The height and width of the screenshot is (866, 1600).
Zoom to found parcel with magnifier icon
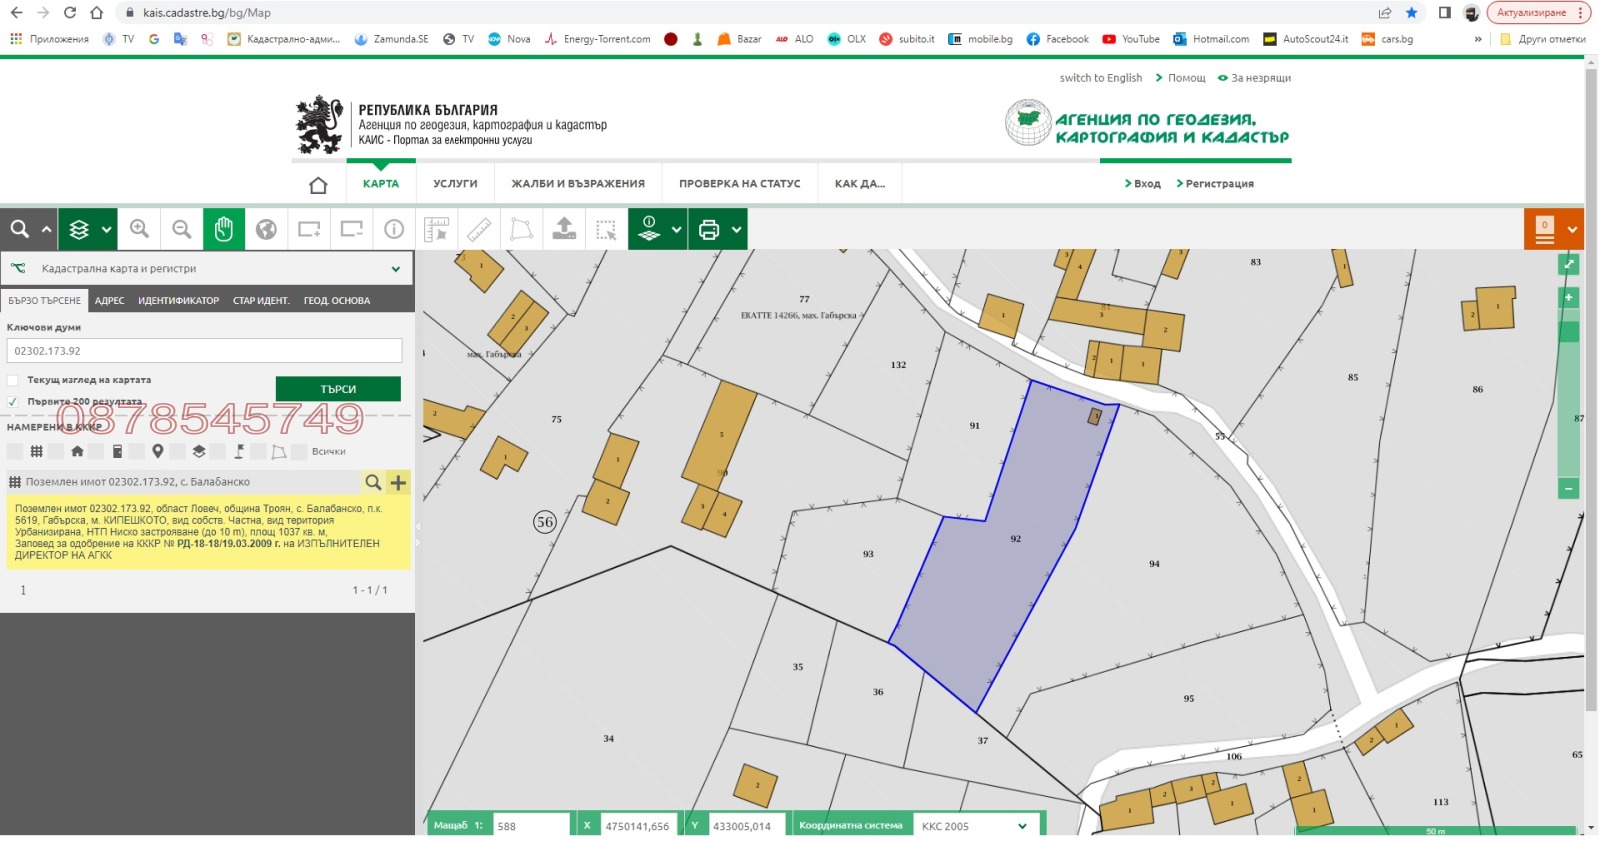pos(373,482)
